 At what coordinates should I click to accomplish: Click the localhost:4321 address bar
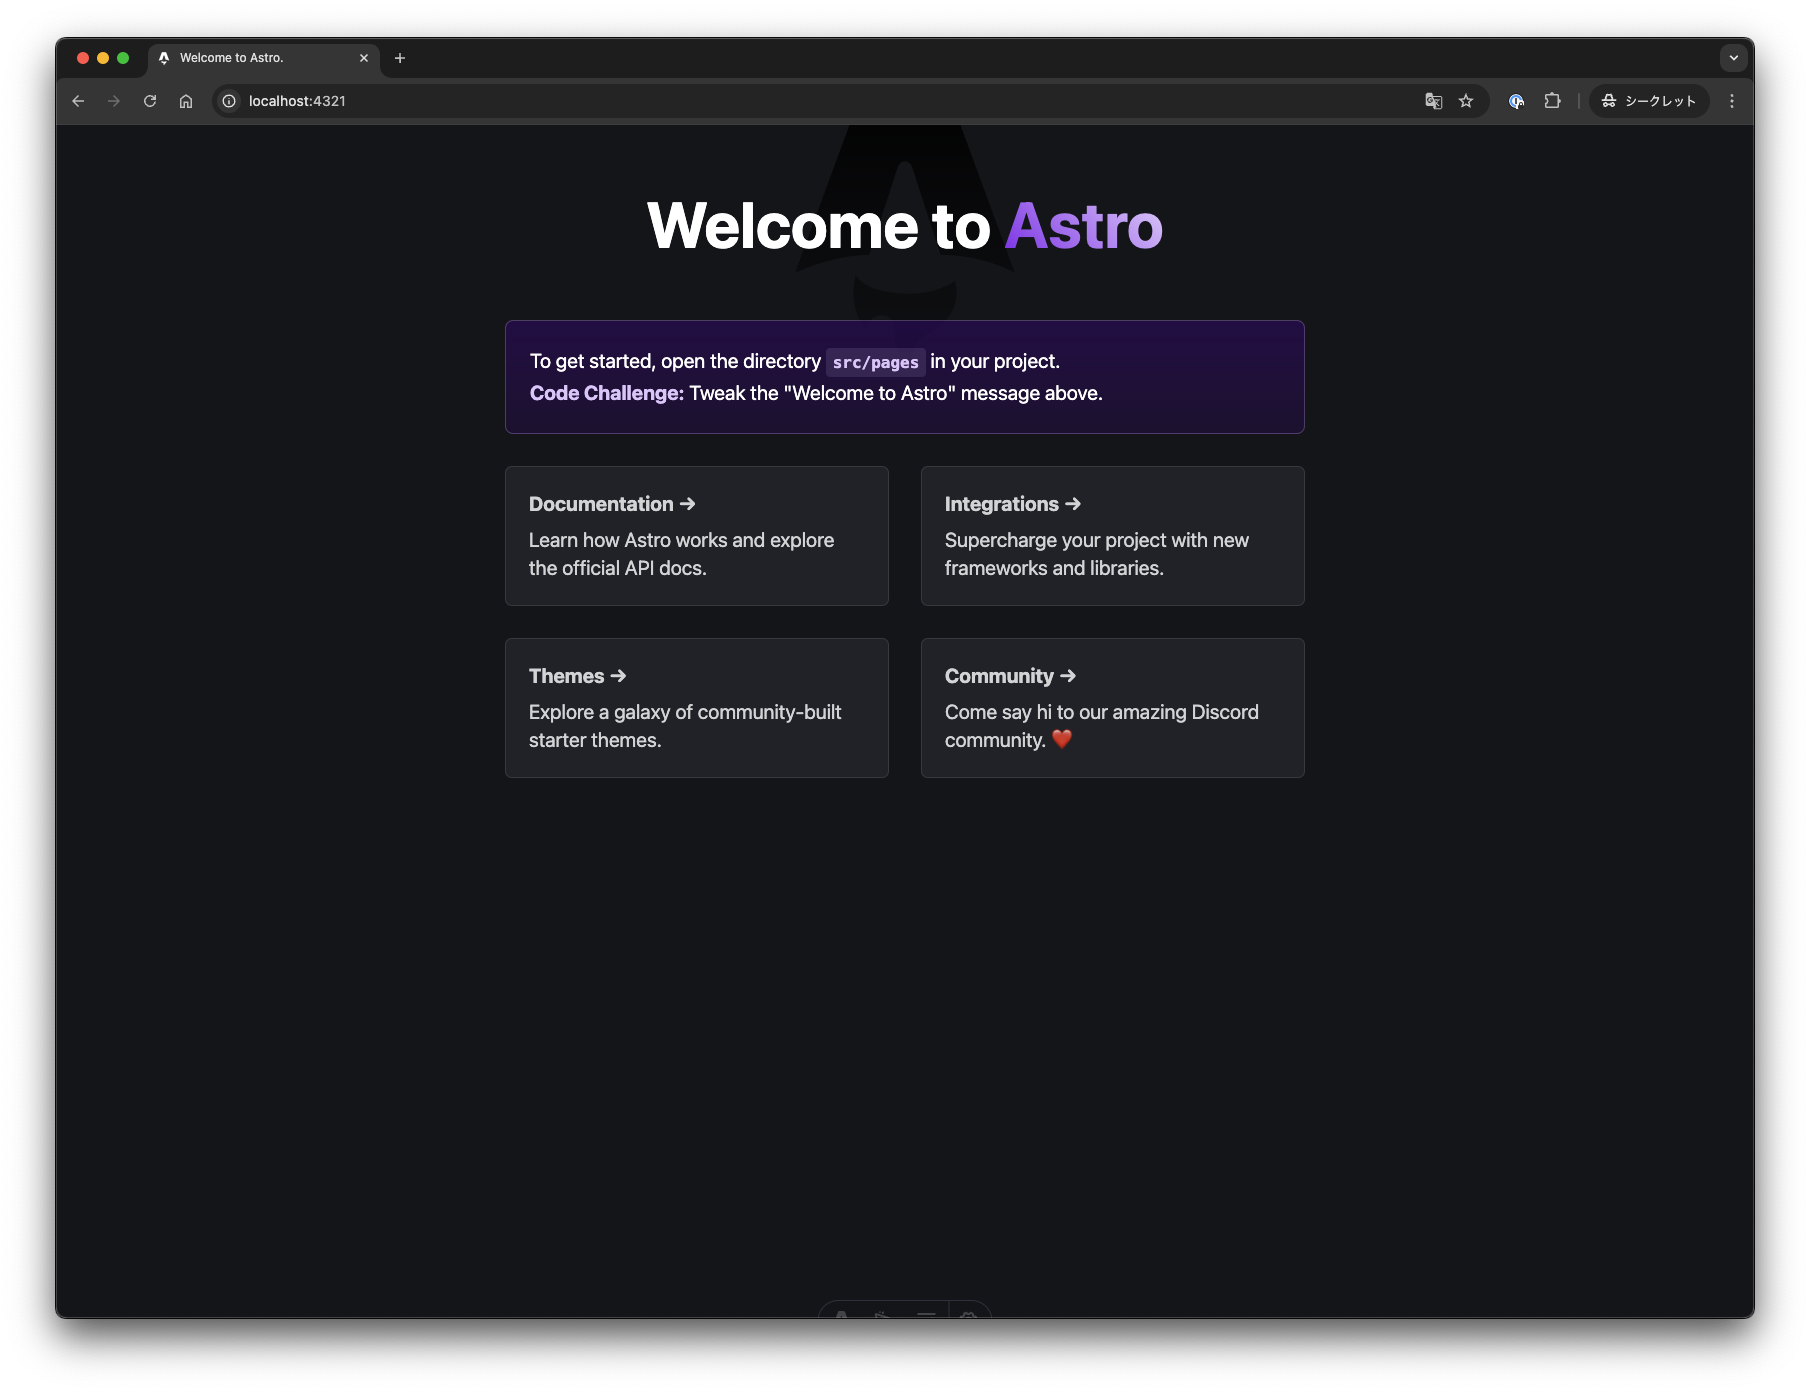click(800, 101)
